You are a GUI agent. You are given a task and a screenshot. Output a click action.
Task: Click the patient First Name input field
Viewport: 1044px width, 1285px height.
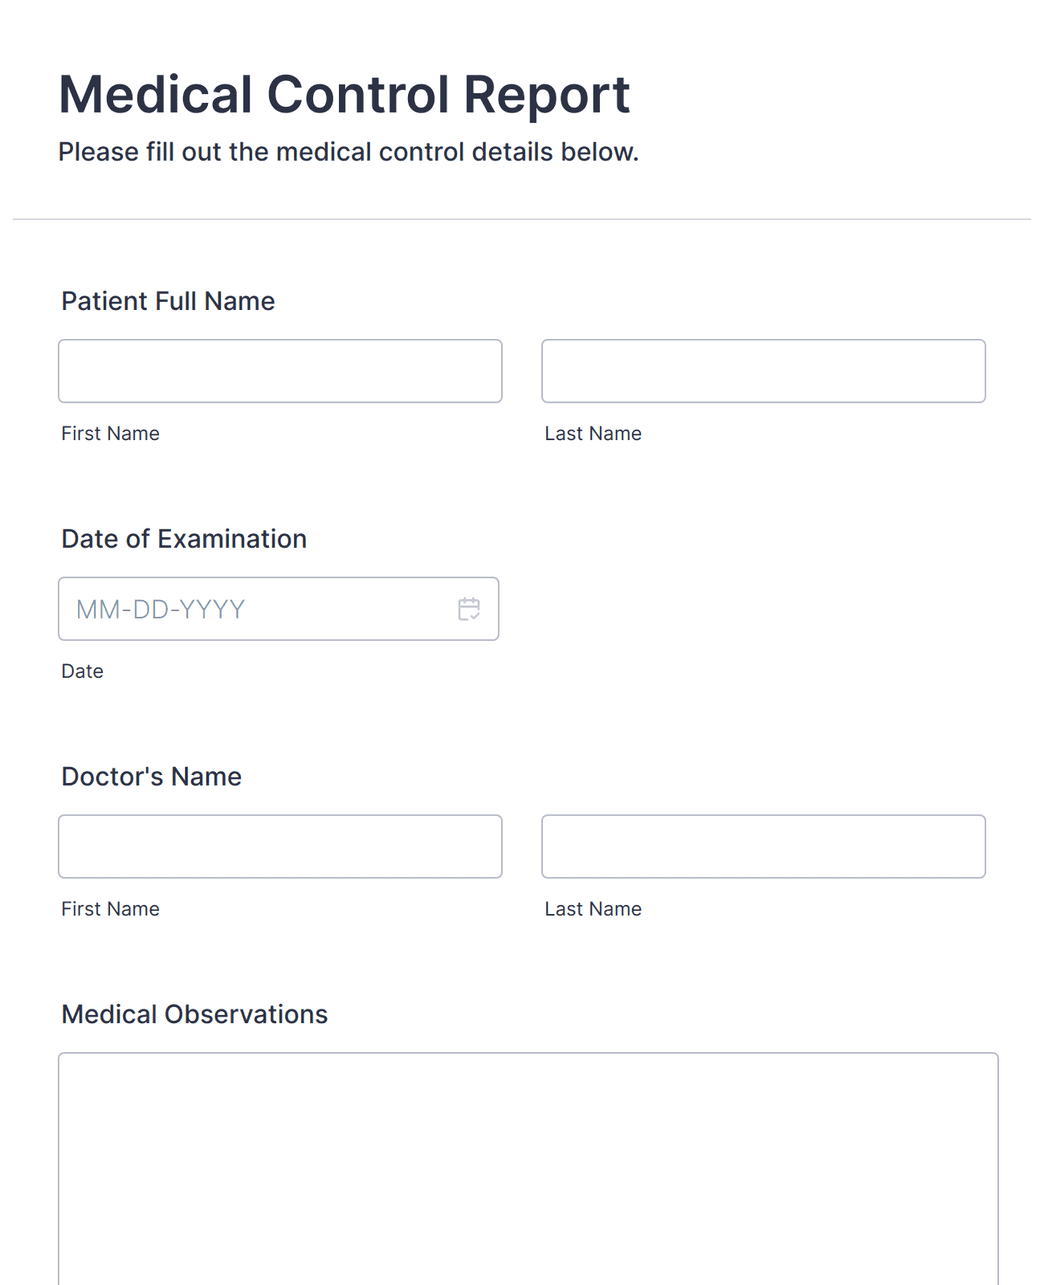tap(280, 371)
